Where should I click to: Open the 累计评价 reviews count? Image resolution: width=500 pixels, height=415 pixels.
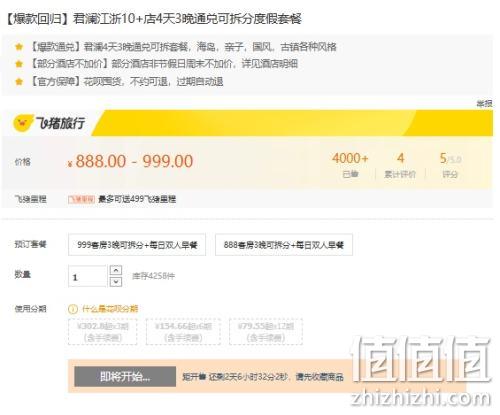(x=400, y=165)
